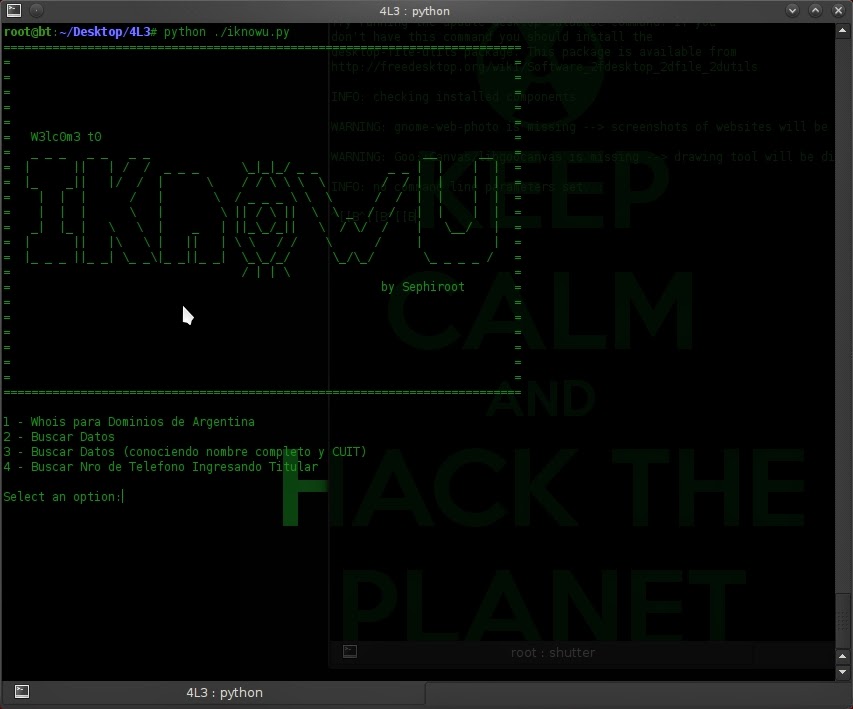
Task: Click the 'by Sephiroot' credit text
Action: [x=423, y=287]
